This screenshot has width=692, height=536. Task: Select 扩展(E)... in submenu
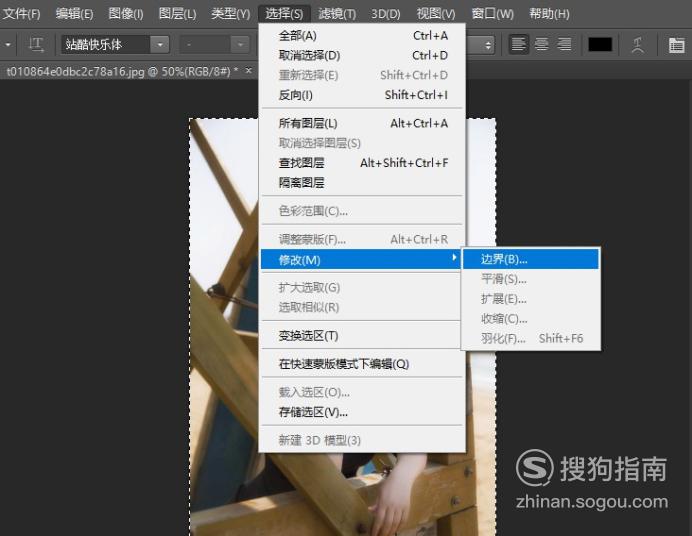[x=530, y=299]
